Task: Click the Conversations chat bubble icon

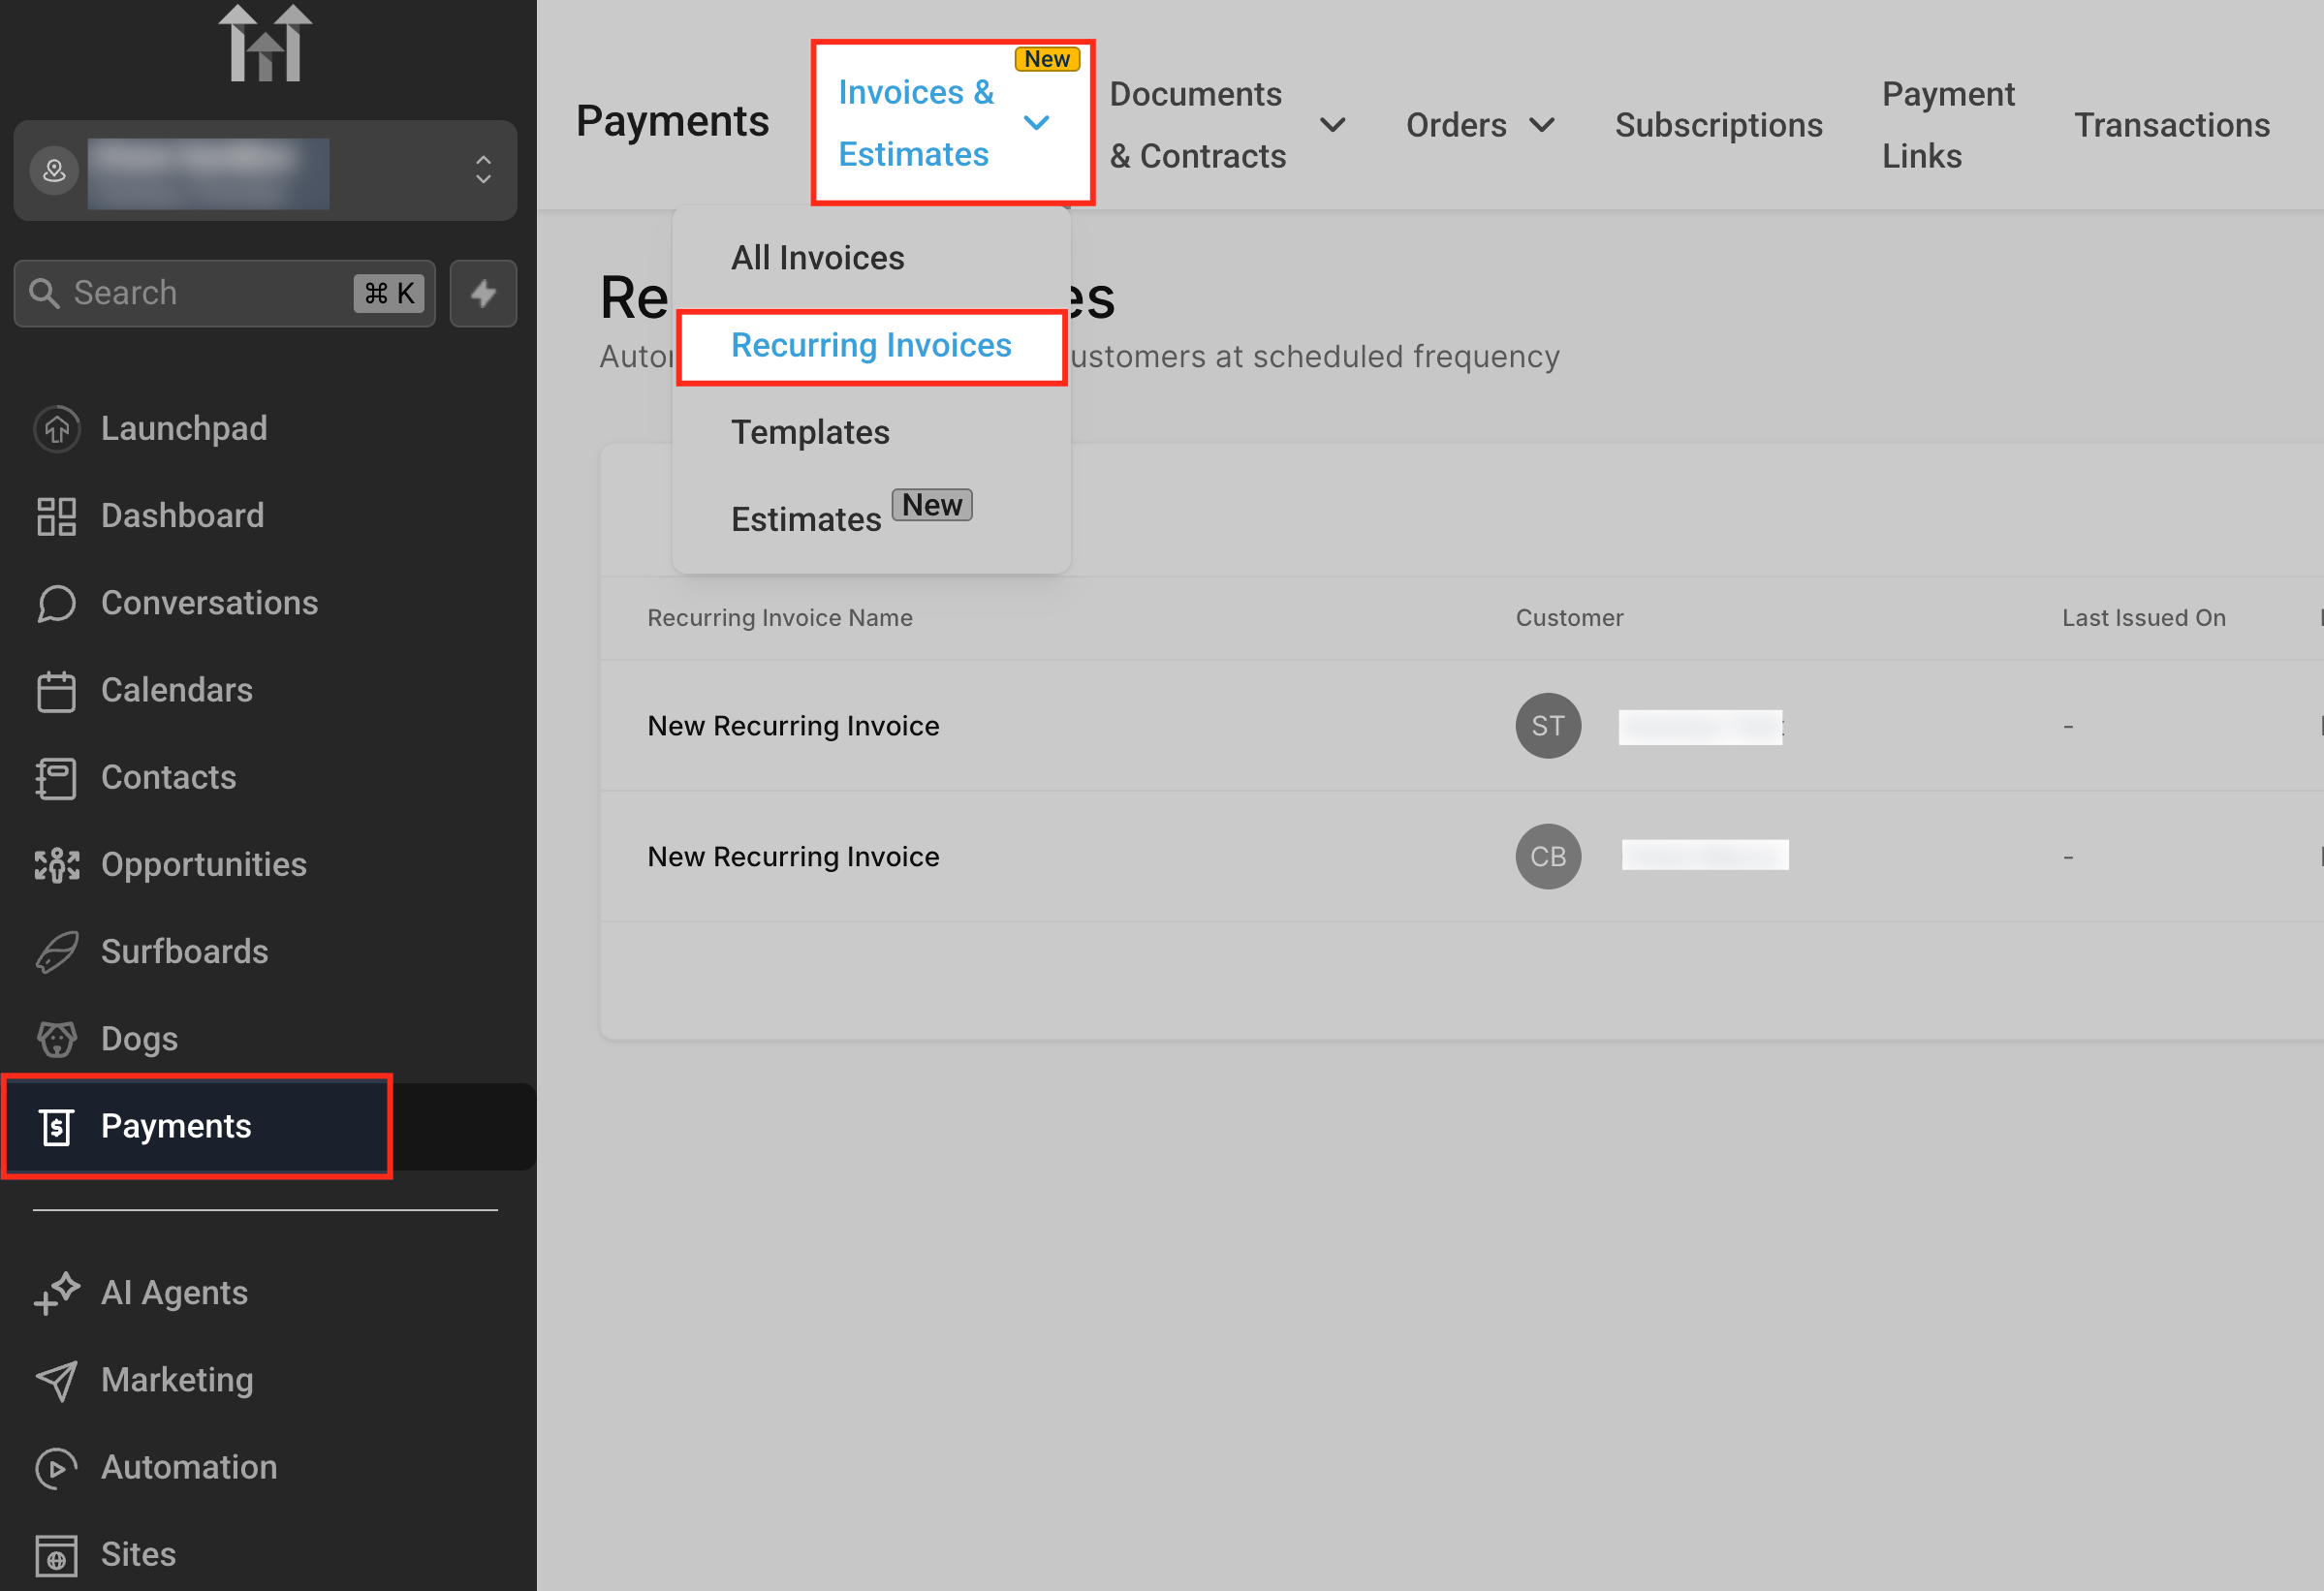Action: pos(57,603)
